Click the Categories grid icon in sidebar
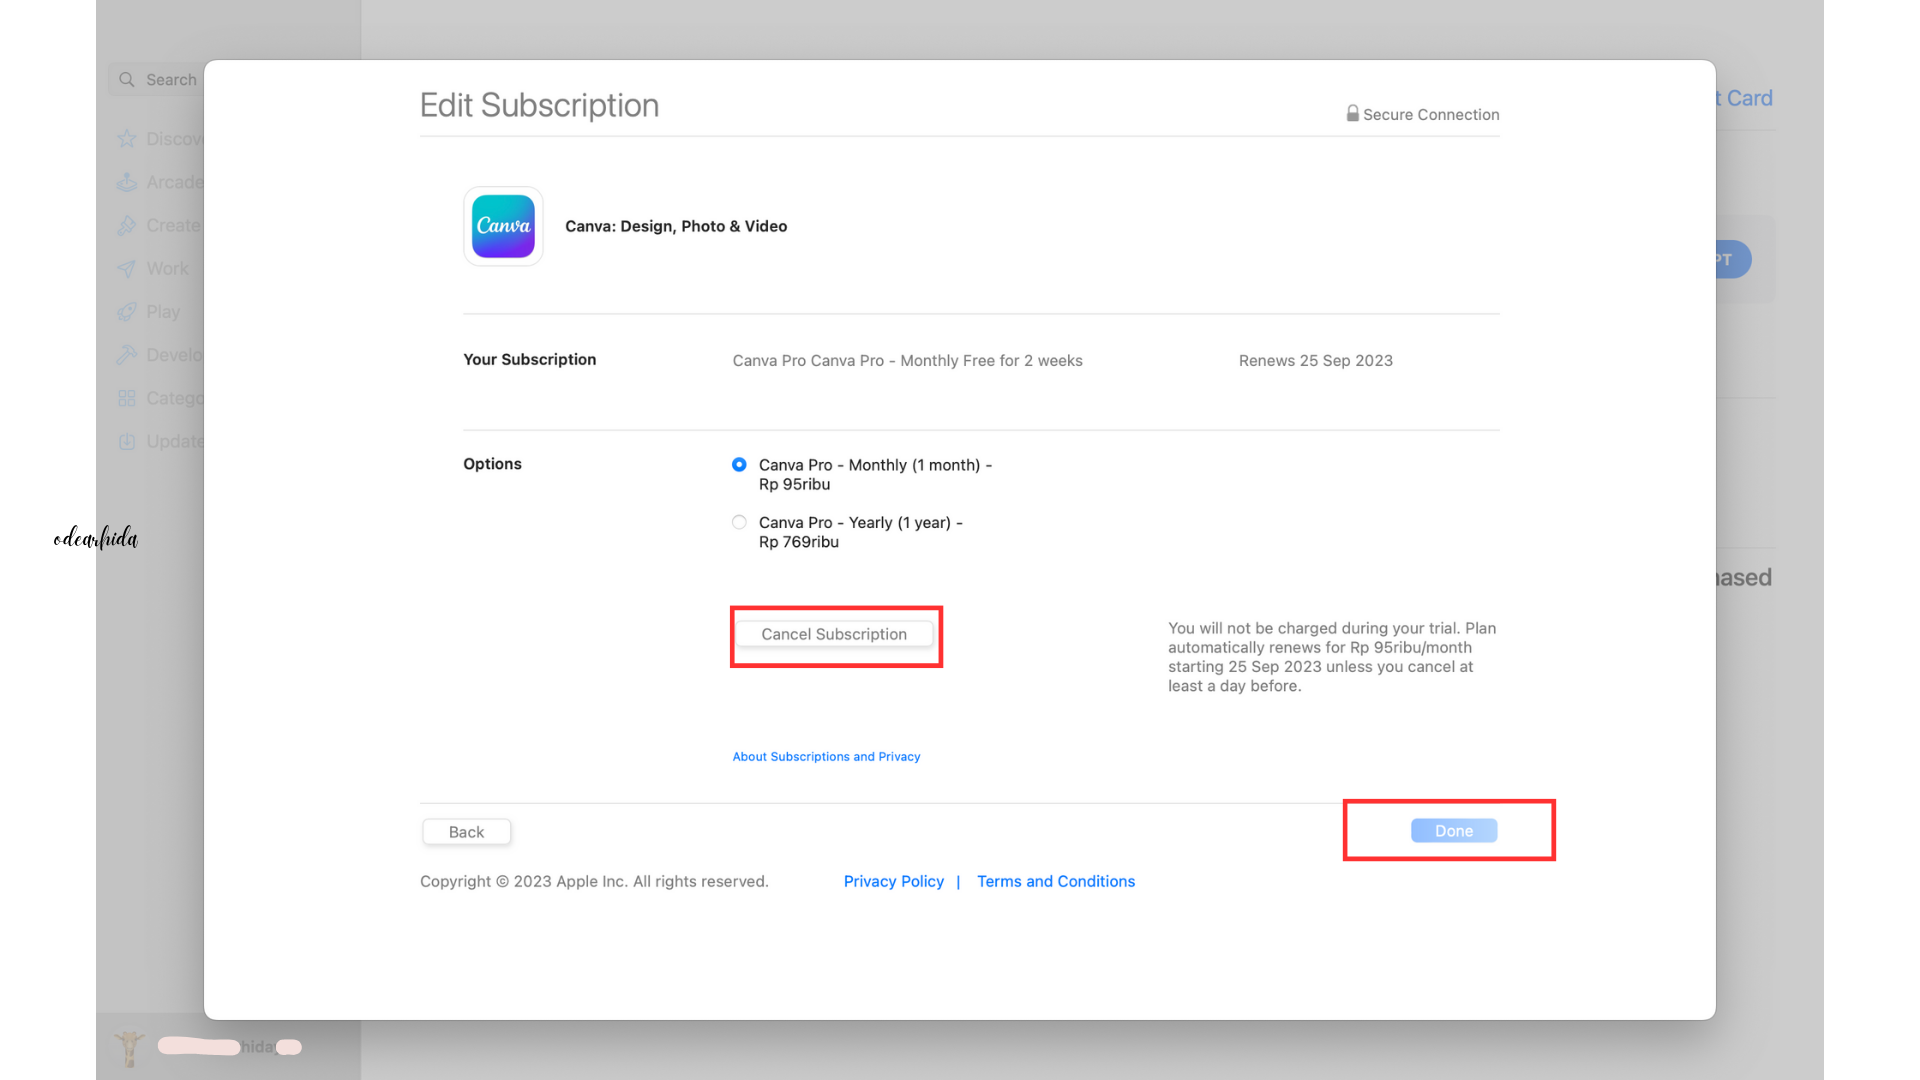 (x=127, y=398)
